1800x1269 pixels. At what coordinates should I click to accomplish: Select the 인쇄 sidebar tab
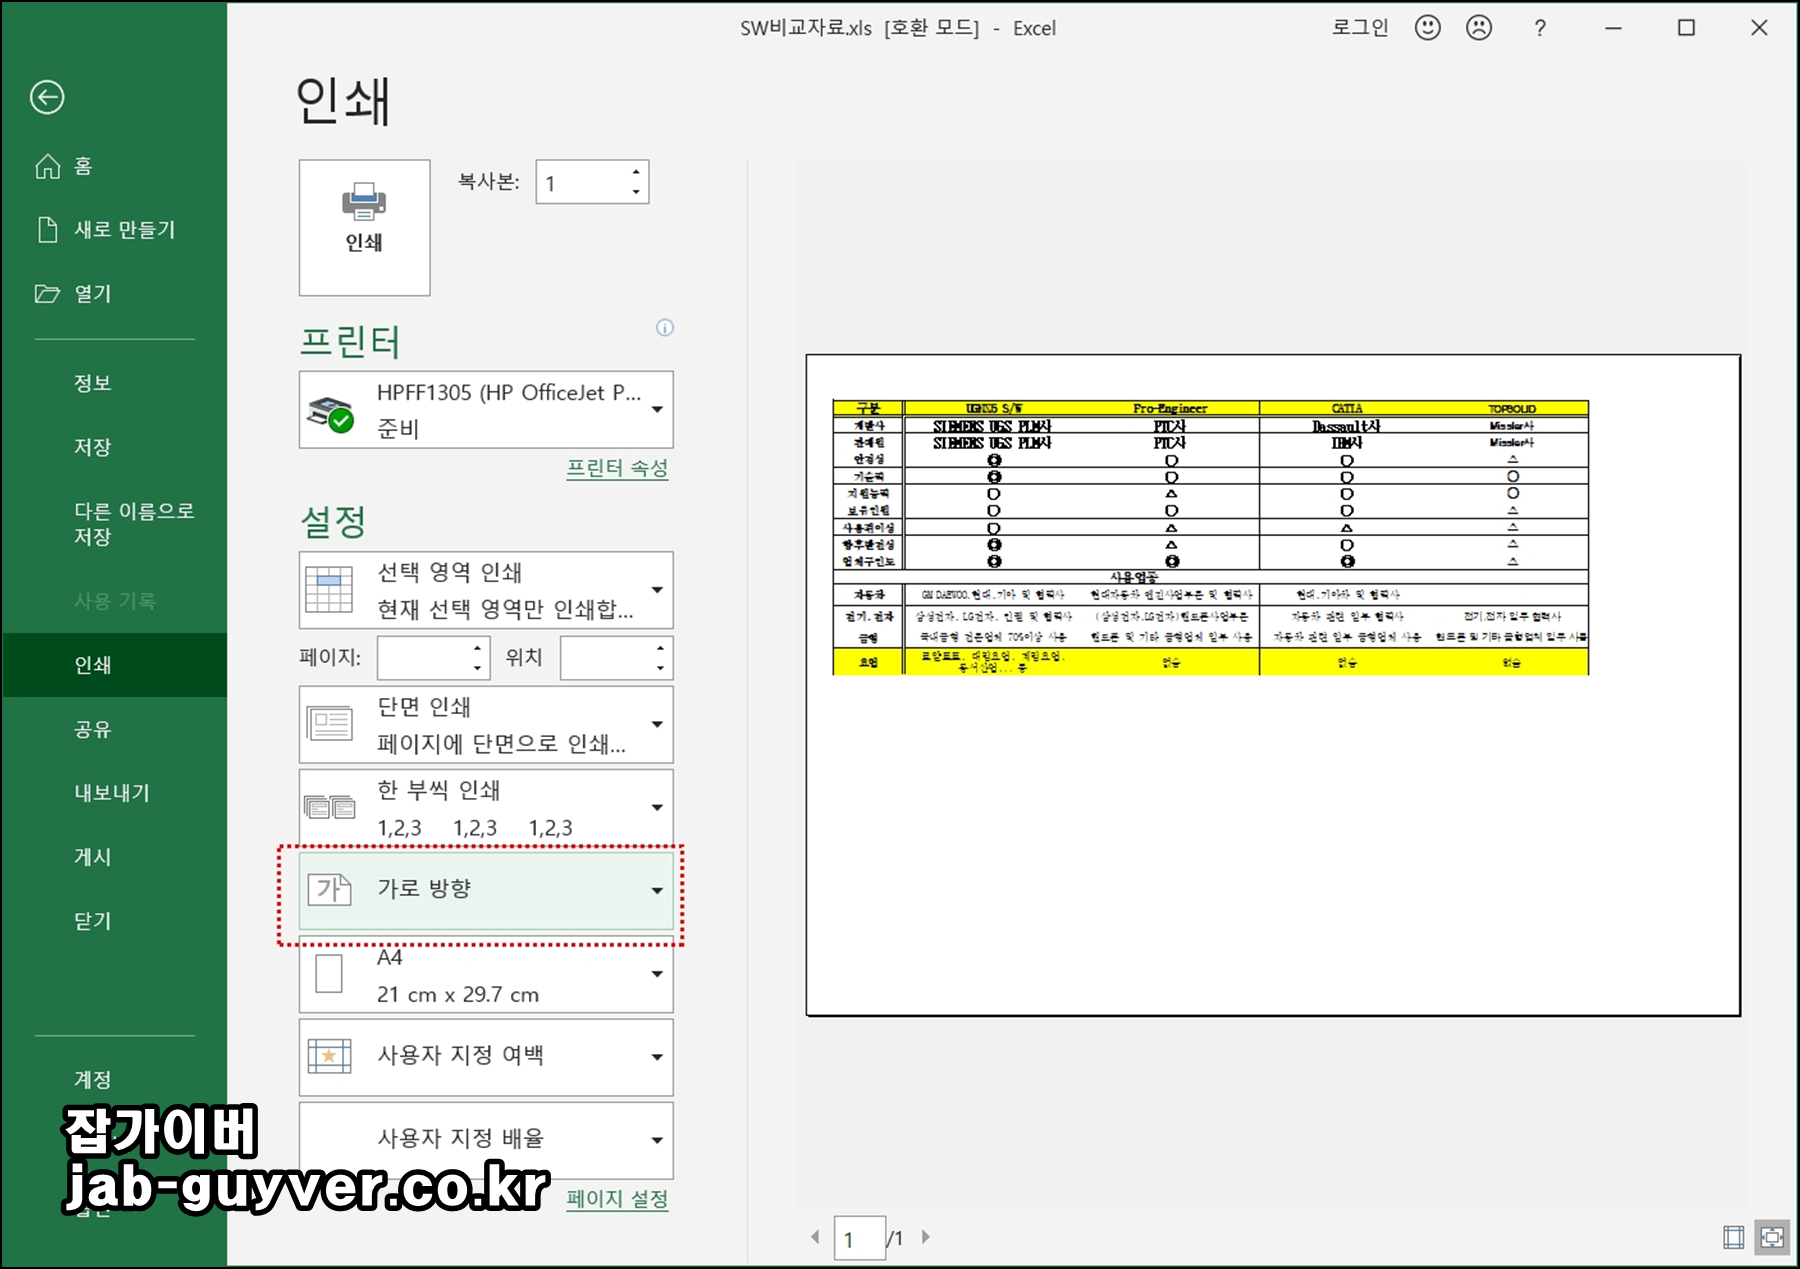pyautogui.click(x=114, y=665)
